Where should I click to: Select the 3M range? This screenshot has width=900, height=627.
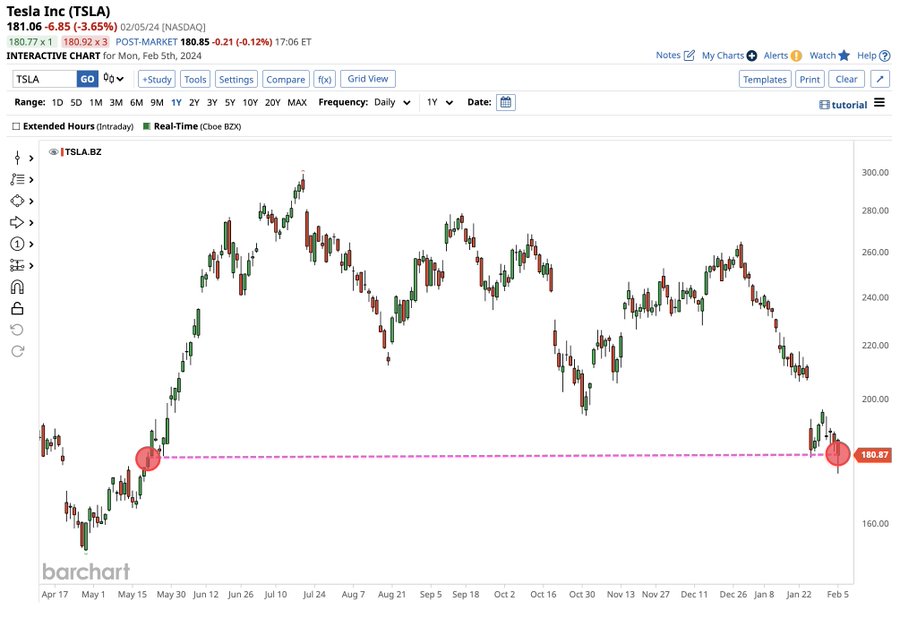click(116, 103)
